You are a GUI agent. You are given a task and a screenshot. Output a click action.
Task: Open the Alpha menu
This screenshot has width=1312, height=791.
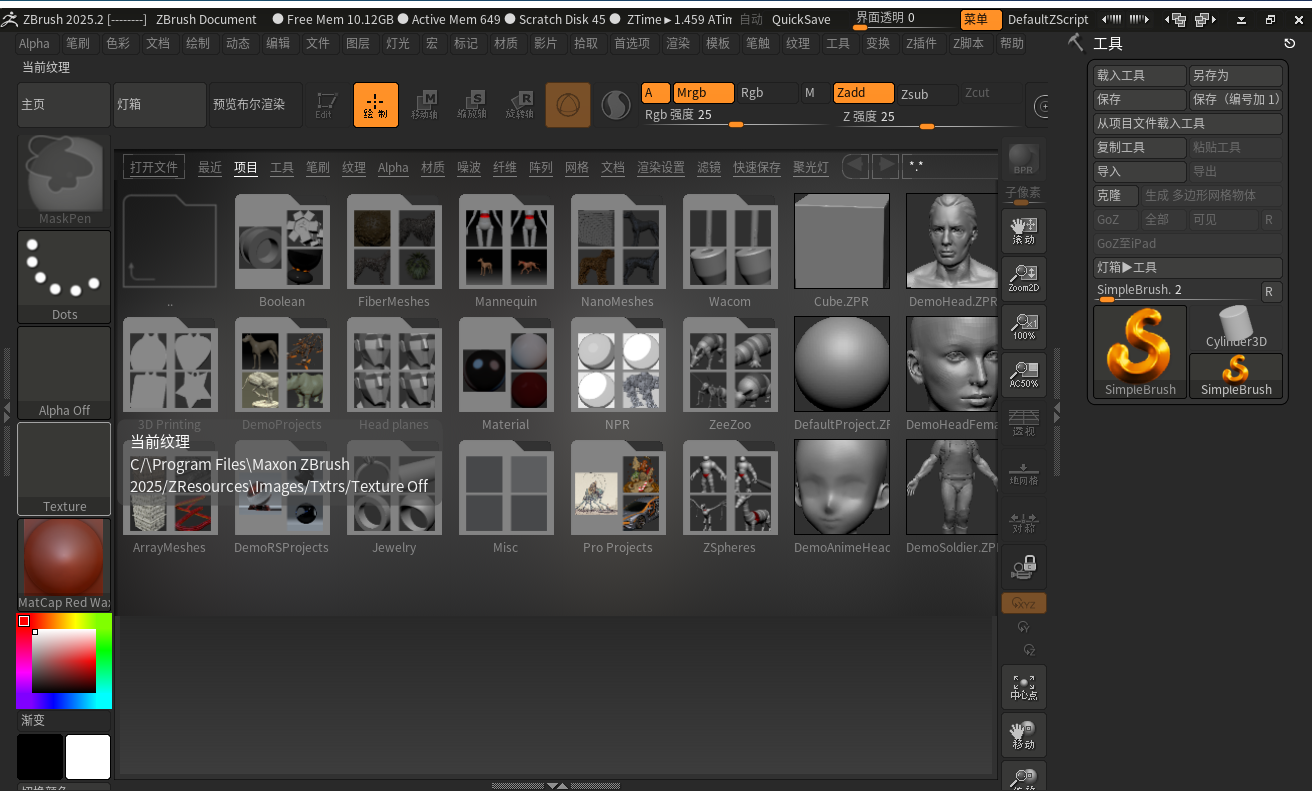click(34, 43)
